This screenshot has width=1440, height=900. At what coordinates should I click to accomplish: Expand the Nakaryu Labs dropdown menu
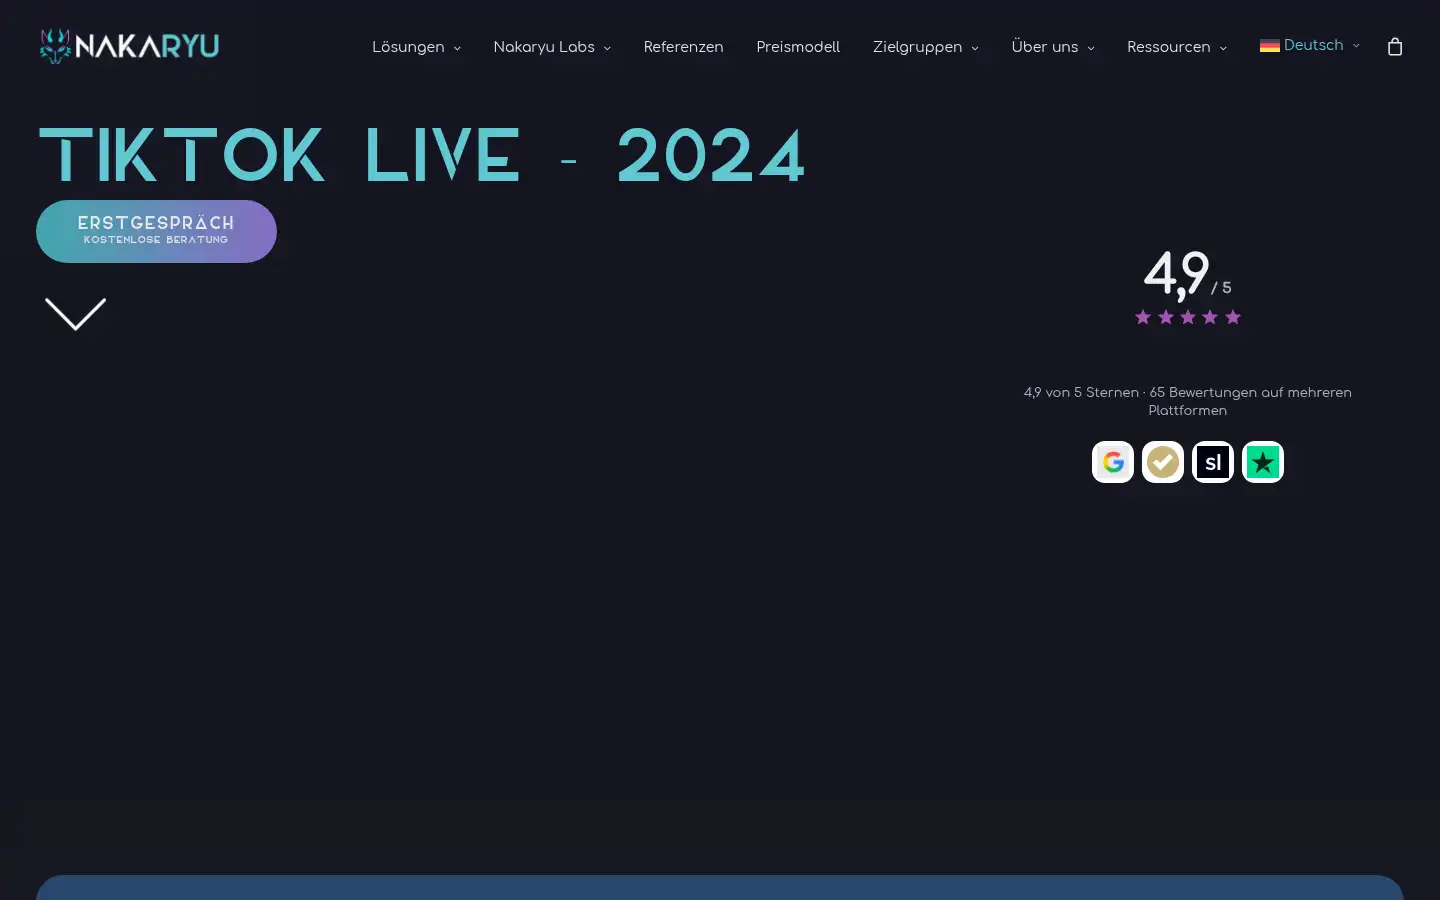click(552, 47)
